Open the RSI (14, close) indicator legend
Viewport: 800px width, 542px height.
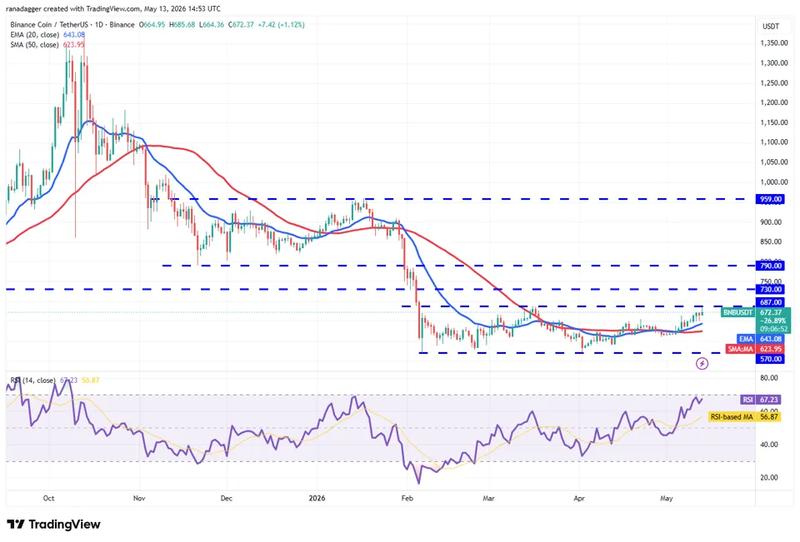pos(33,380)
